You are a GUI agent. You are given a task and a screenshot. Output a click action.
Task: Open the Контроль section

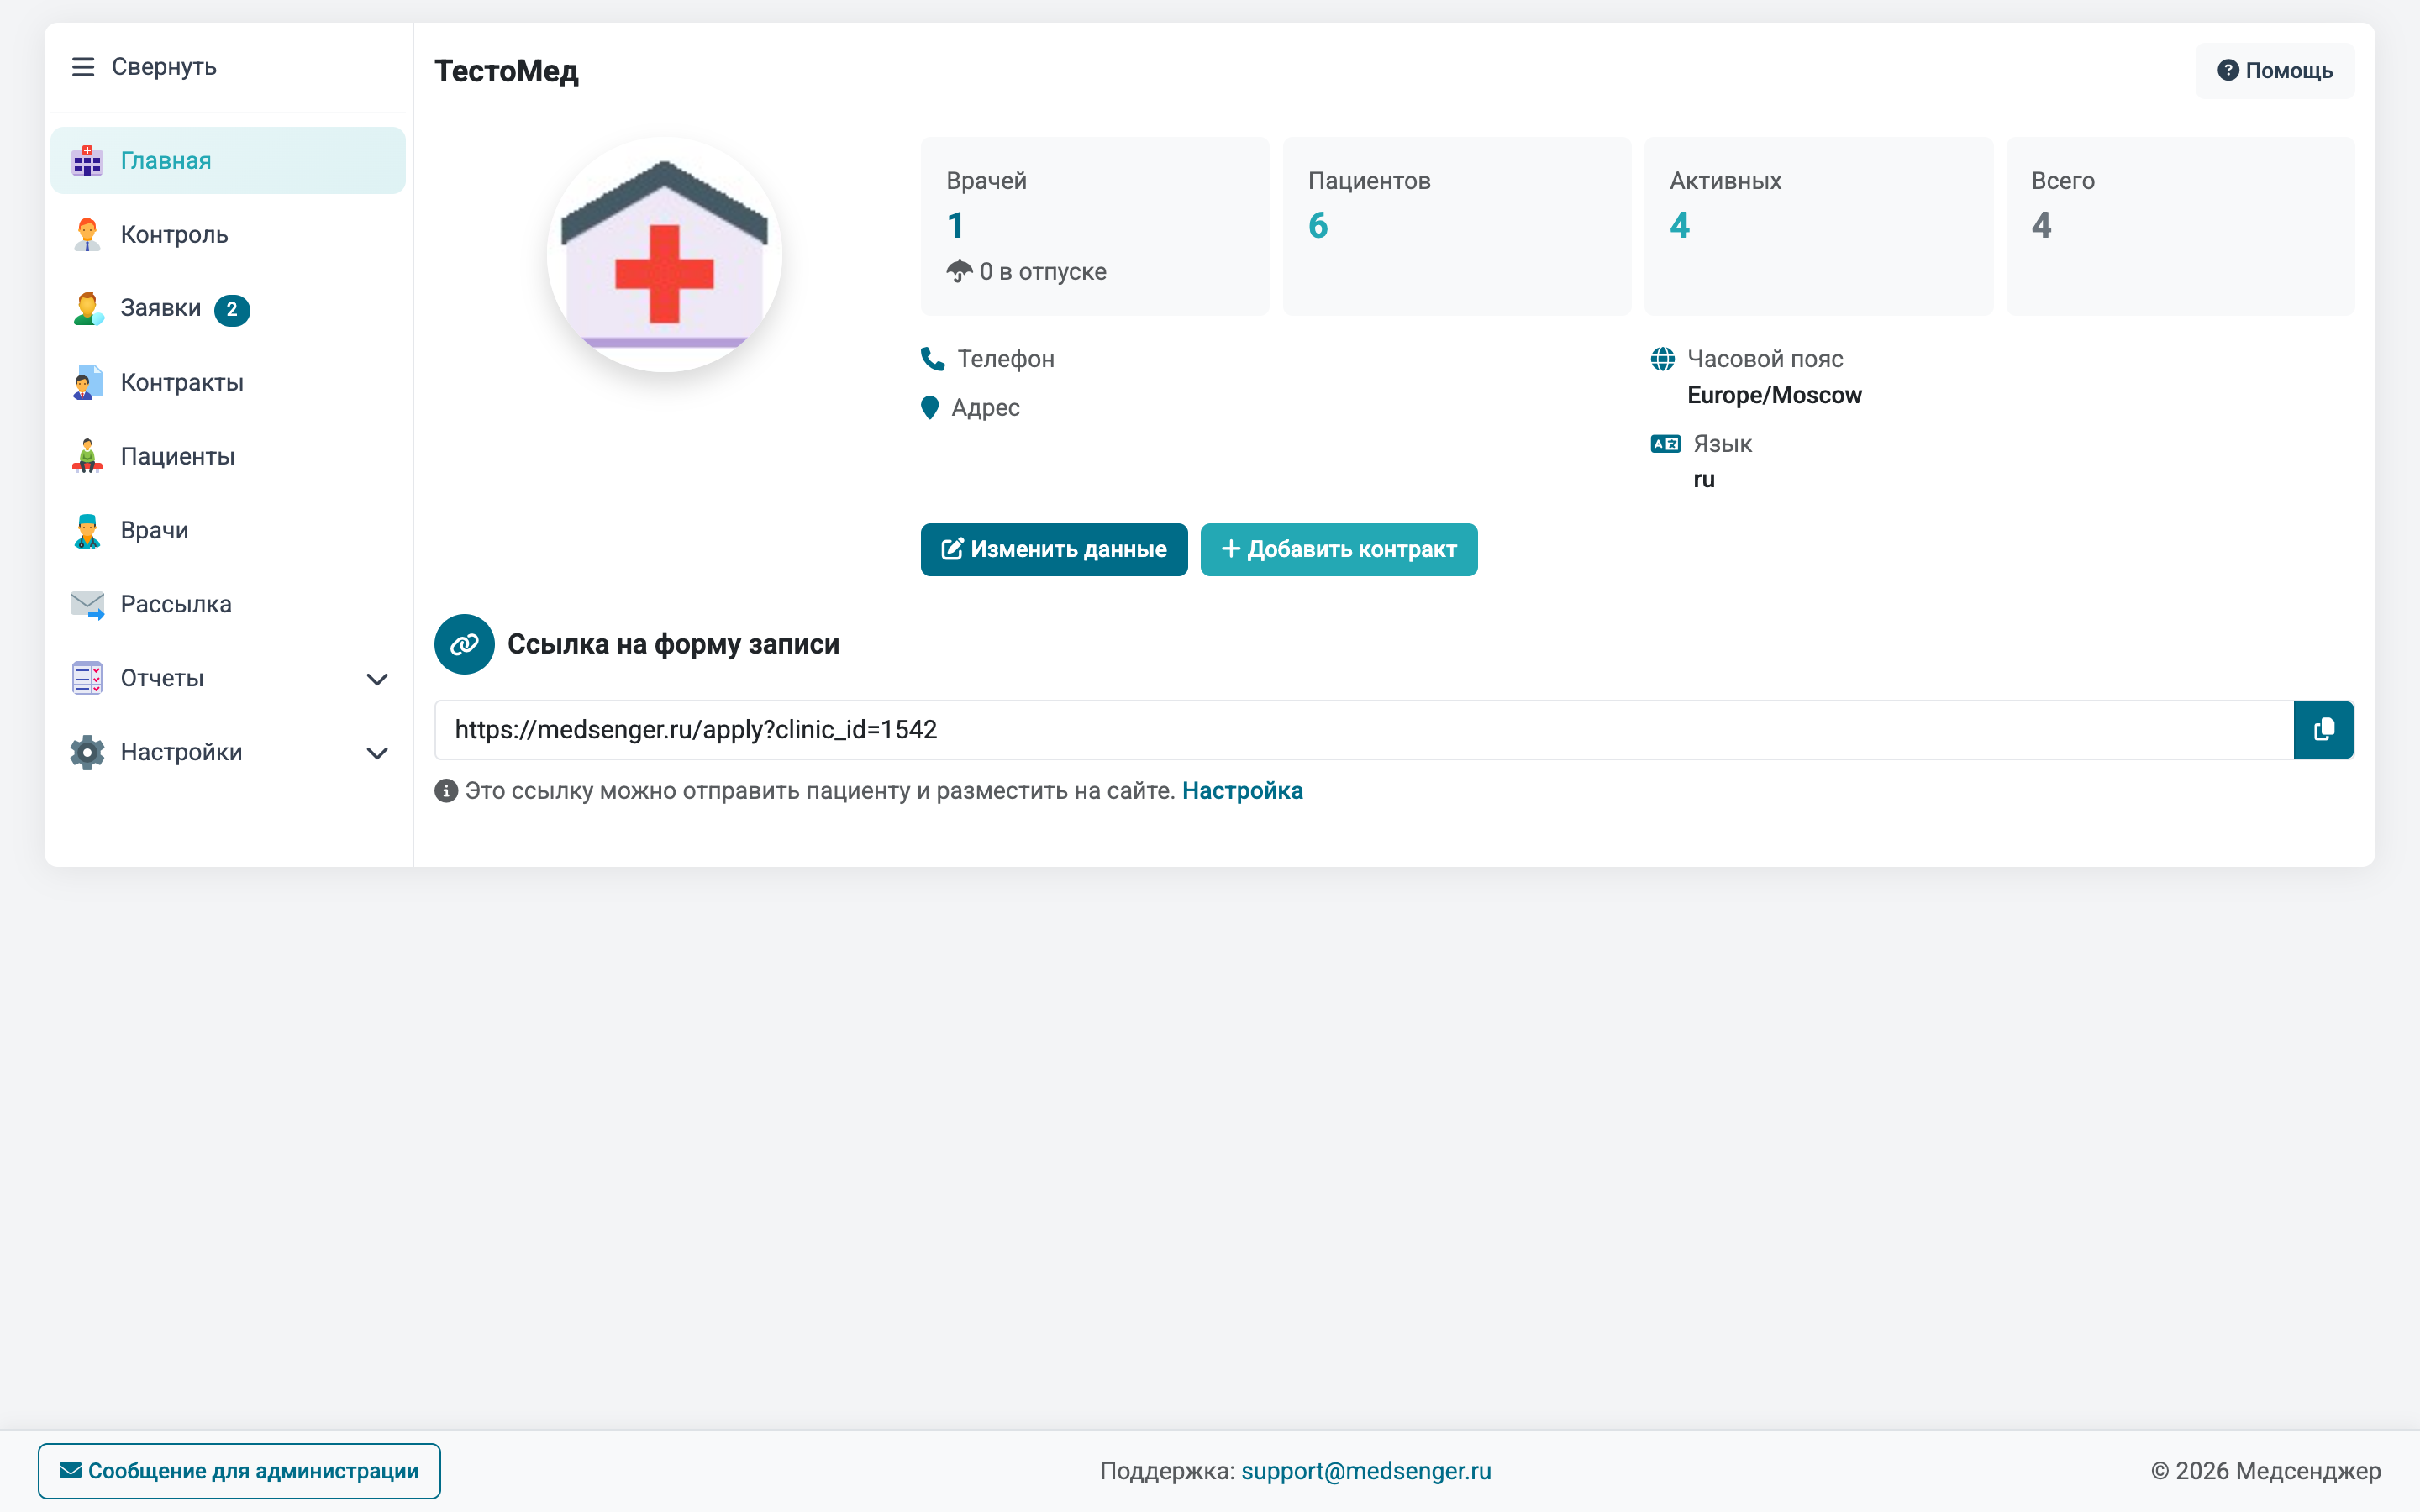click(228, 234)
